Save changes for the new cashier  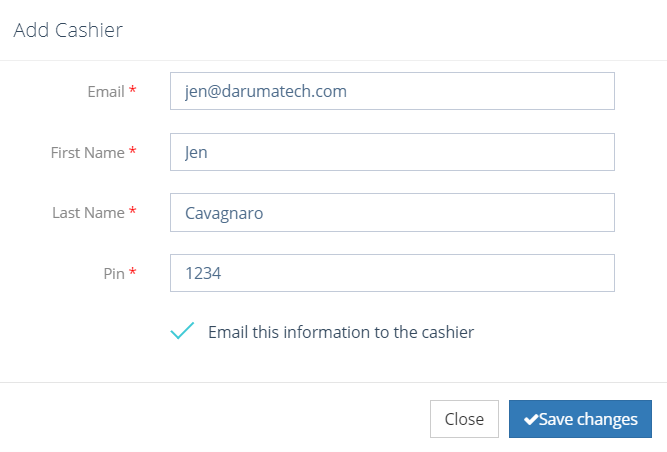(580, 419)
